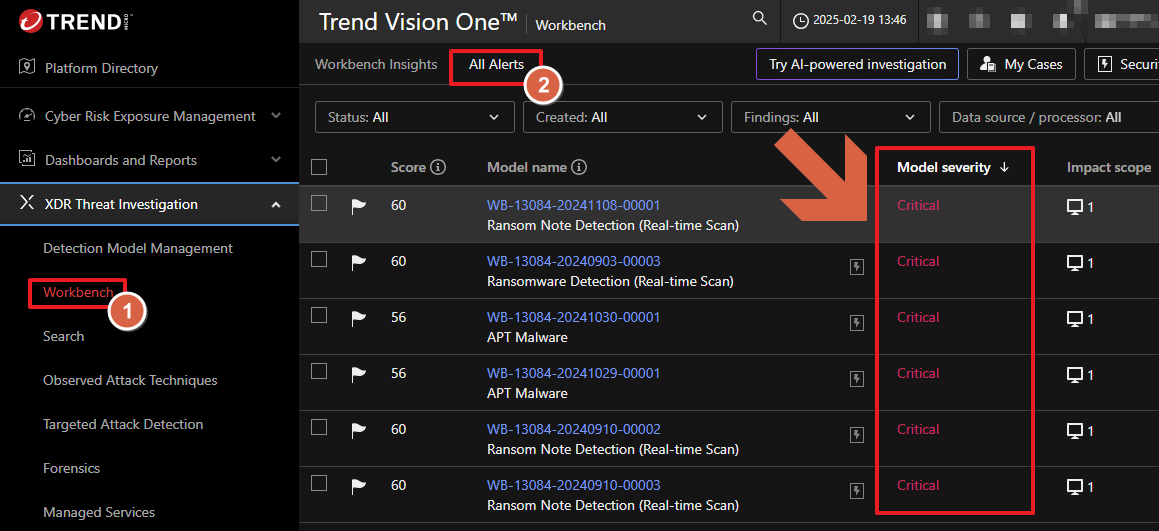Image resolution: width=1159 pixels, height=531 pixels.
Task: Click the Score column info icon
Action: pos(438,168)
